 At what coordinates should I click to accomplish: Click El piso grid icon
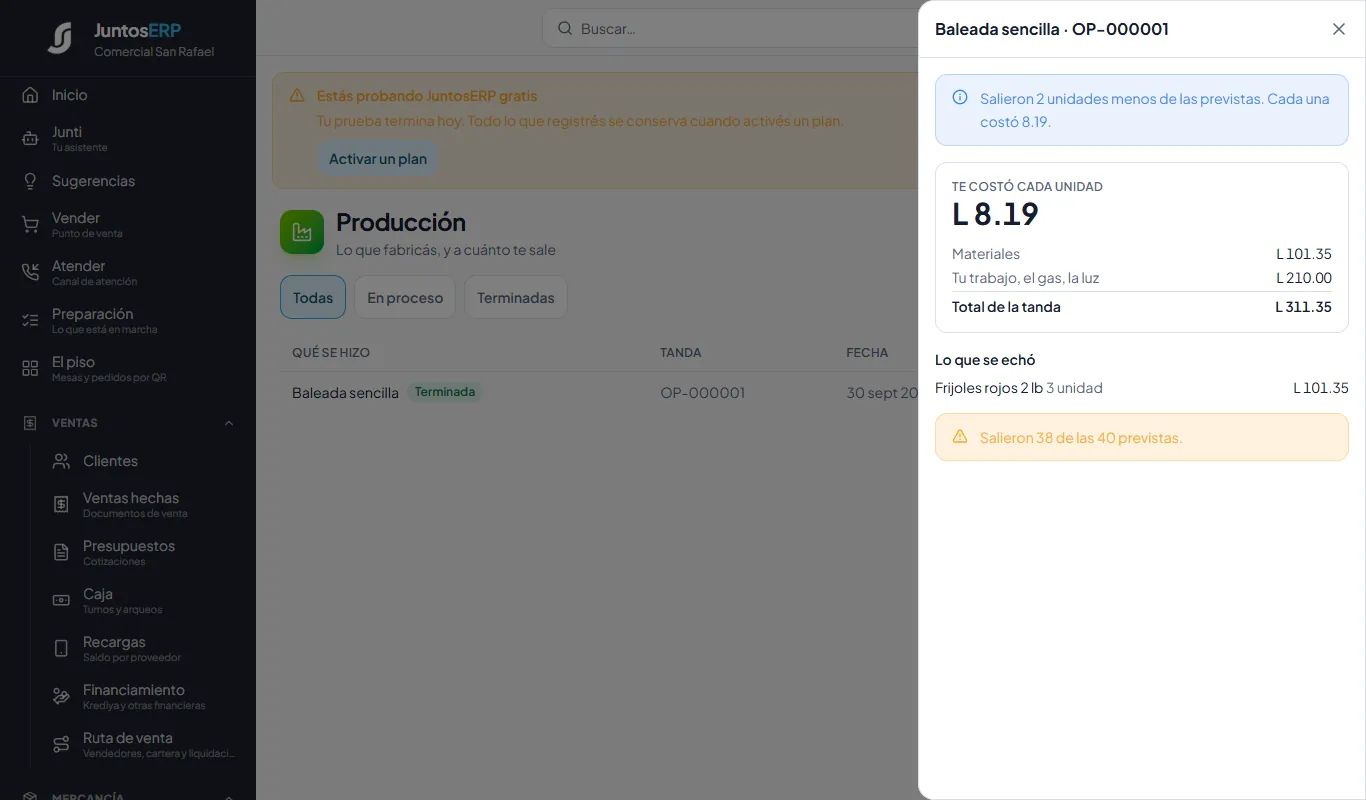coord(30,369)
